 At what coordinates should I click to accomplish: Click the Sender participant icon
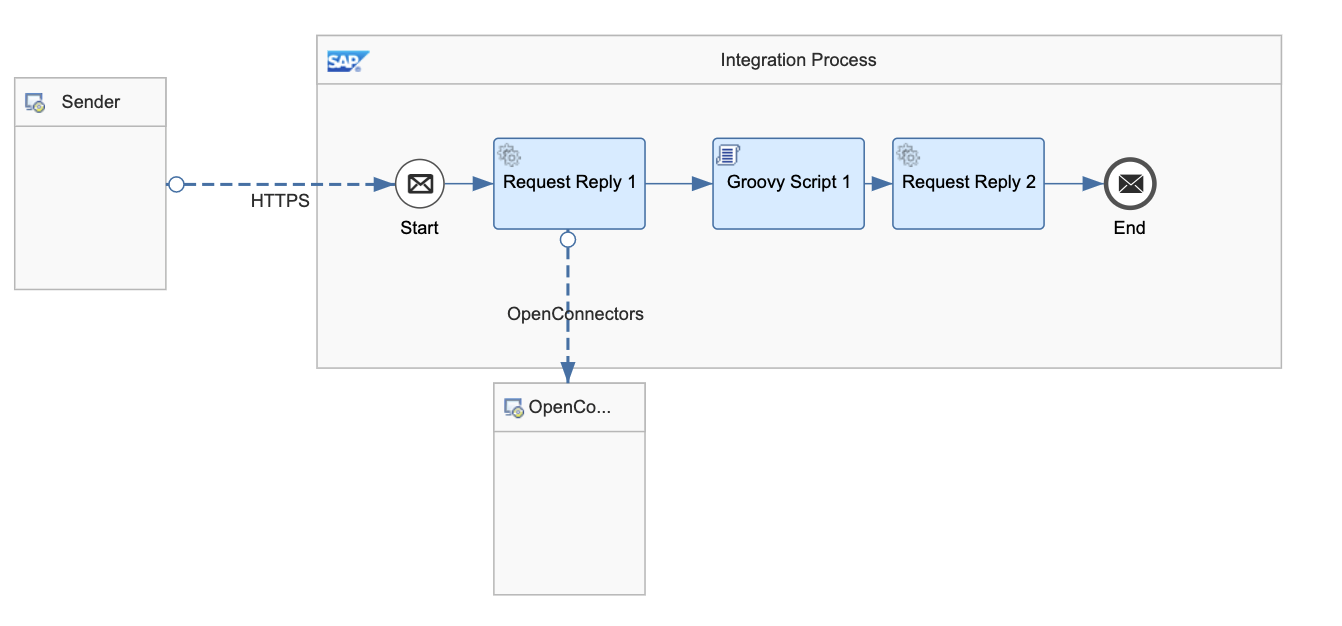tap(35, 102)
